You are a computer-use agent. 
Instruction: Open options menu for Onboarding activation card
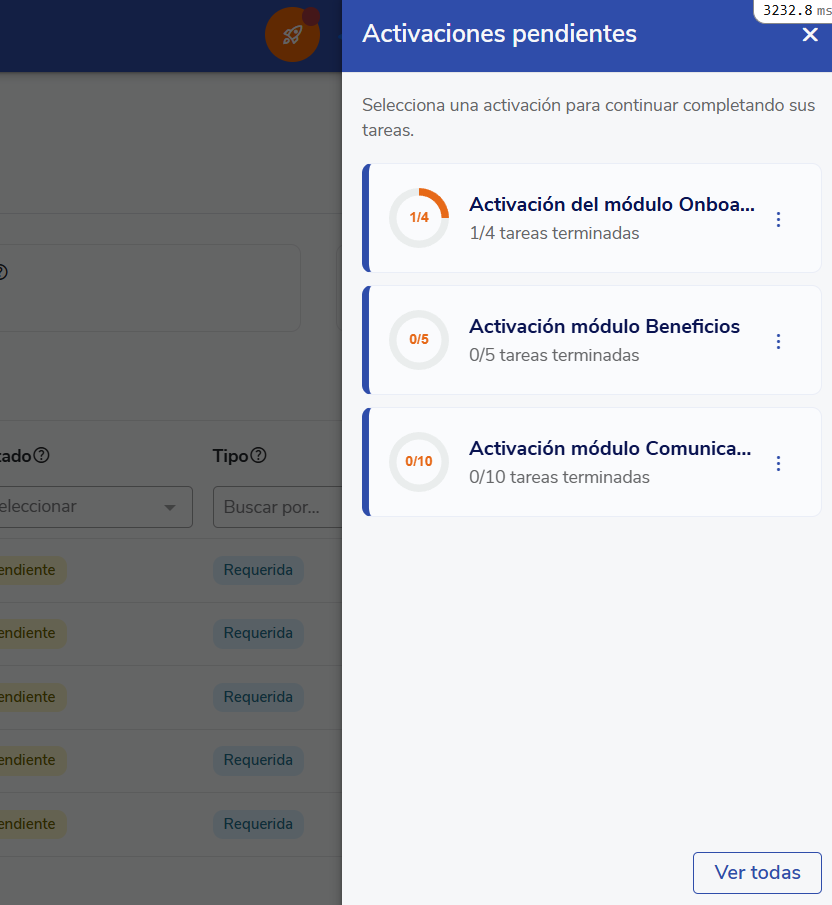[778, 218]
